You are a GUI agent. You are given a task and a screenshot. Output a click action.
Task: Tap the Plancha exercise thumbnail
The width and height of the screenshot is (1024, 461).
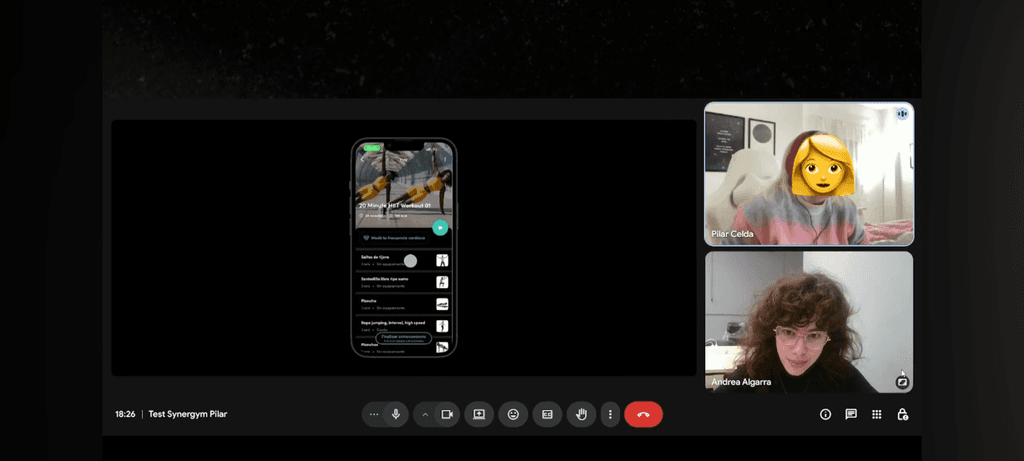[x=442, y=304]
